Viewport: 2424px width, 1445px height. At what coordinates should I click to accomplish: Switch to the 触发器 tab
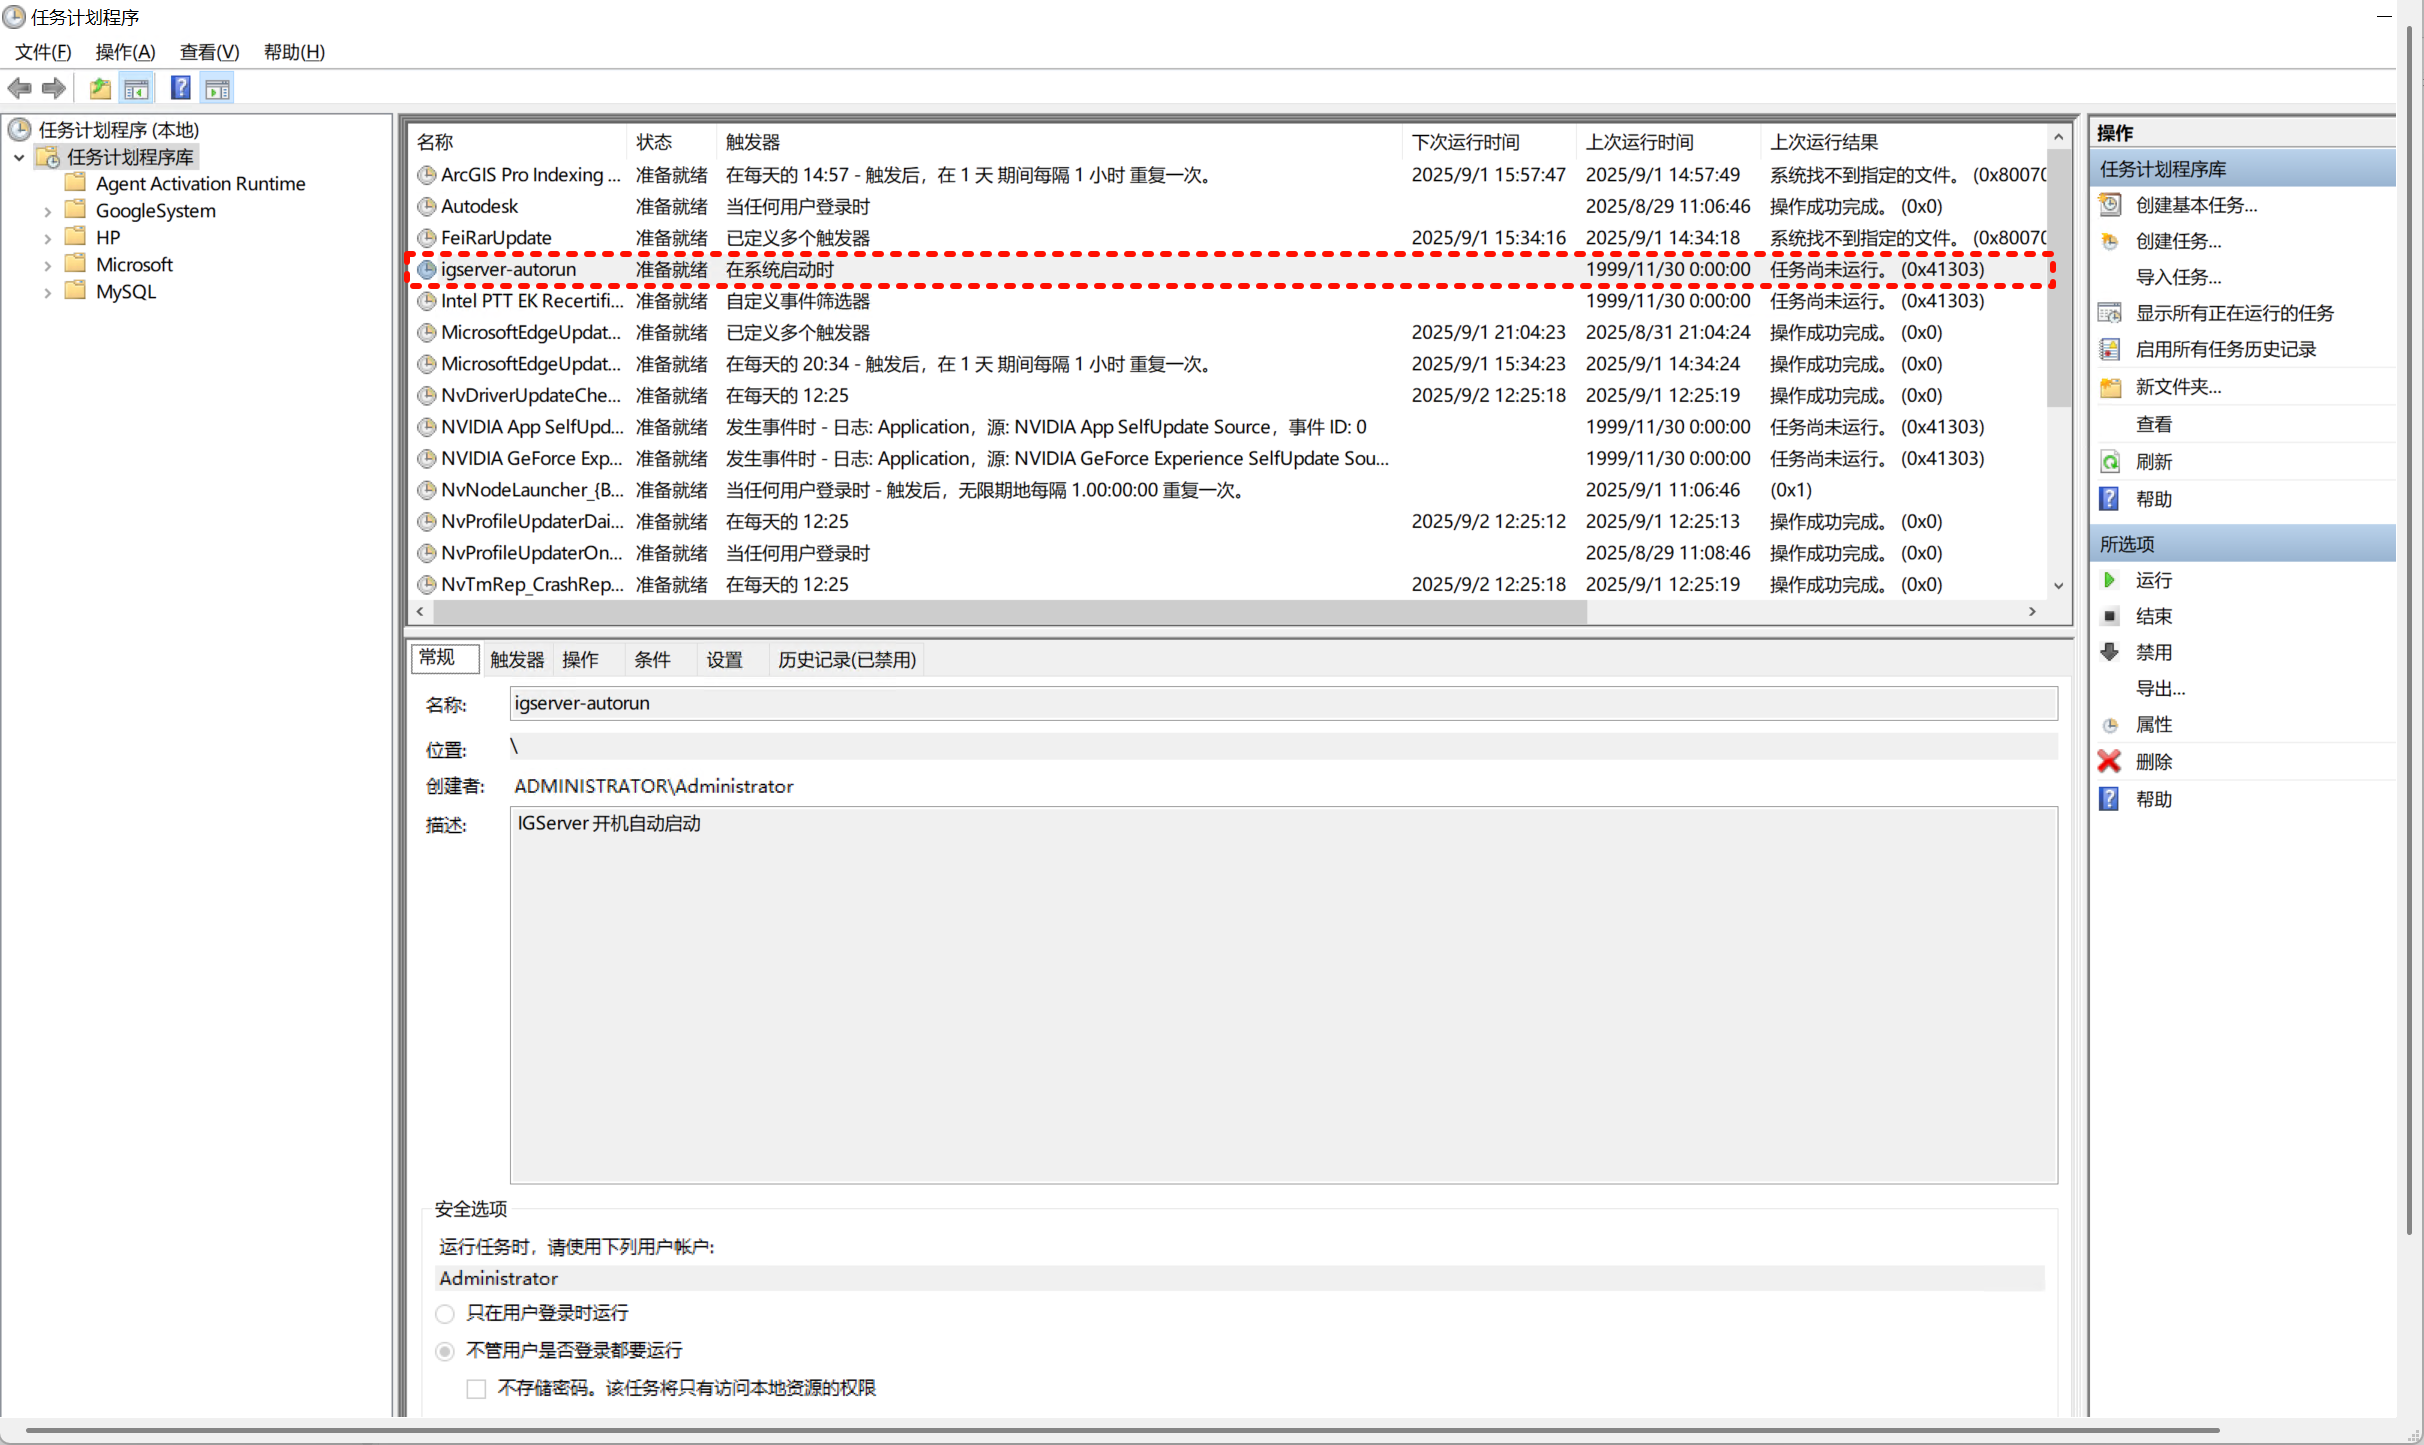pyautogui.click(x=516, y=659)
